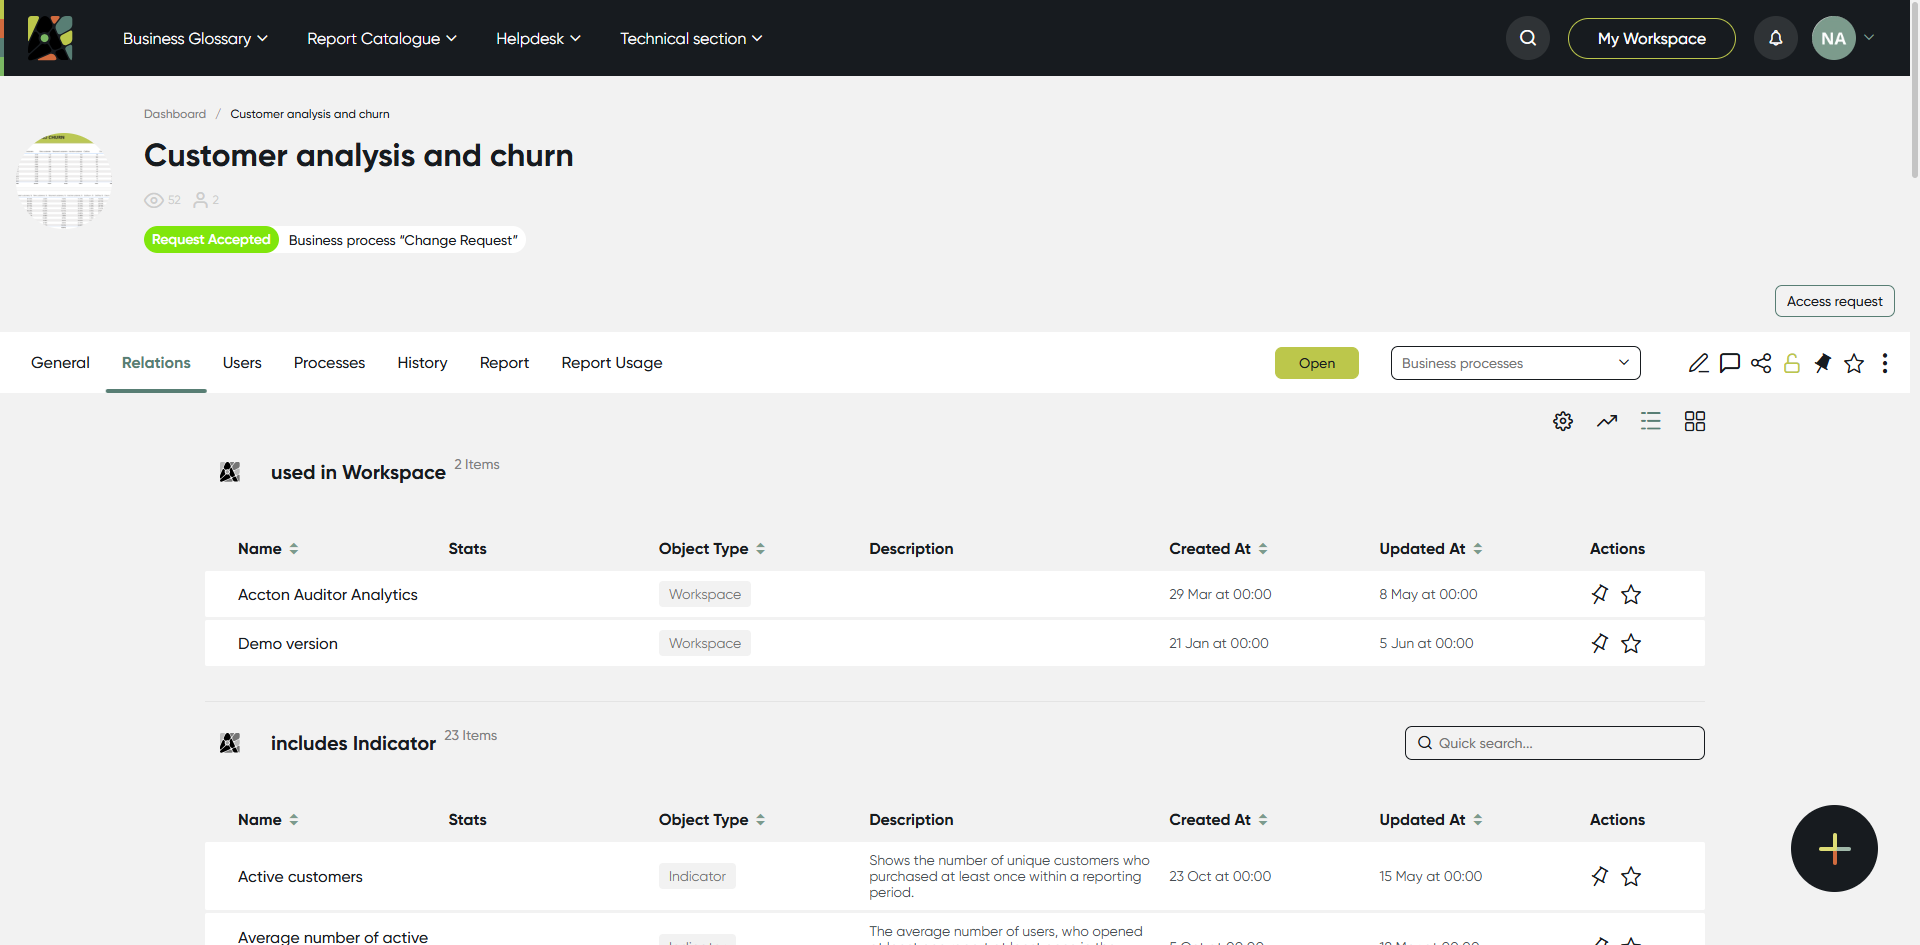
Task: Open notifications bell icon
Action: point(1776,38)
